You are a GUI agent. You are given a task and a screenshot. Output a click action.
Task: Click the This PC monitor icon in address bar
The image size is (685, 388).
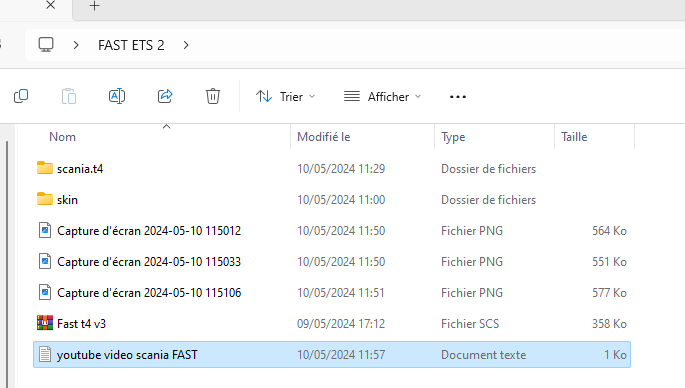(46, 45)
